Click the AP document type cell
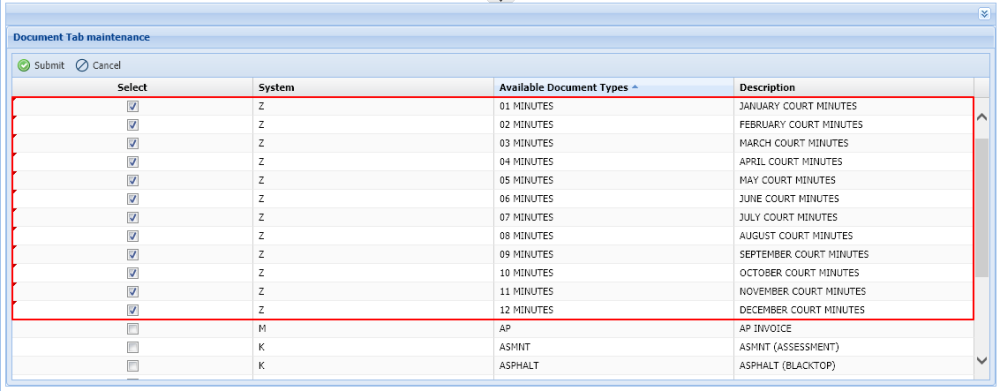The image size is (1000, 391). click(614, 328)
